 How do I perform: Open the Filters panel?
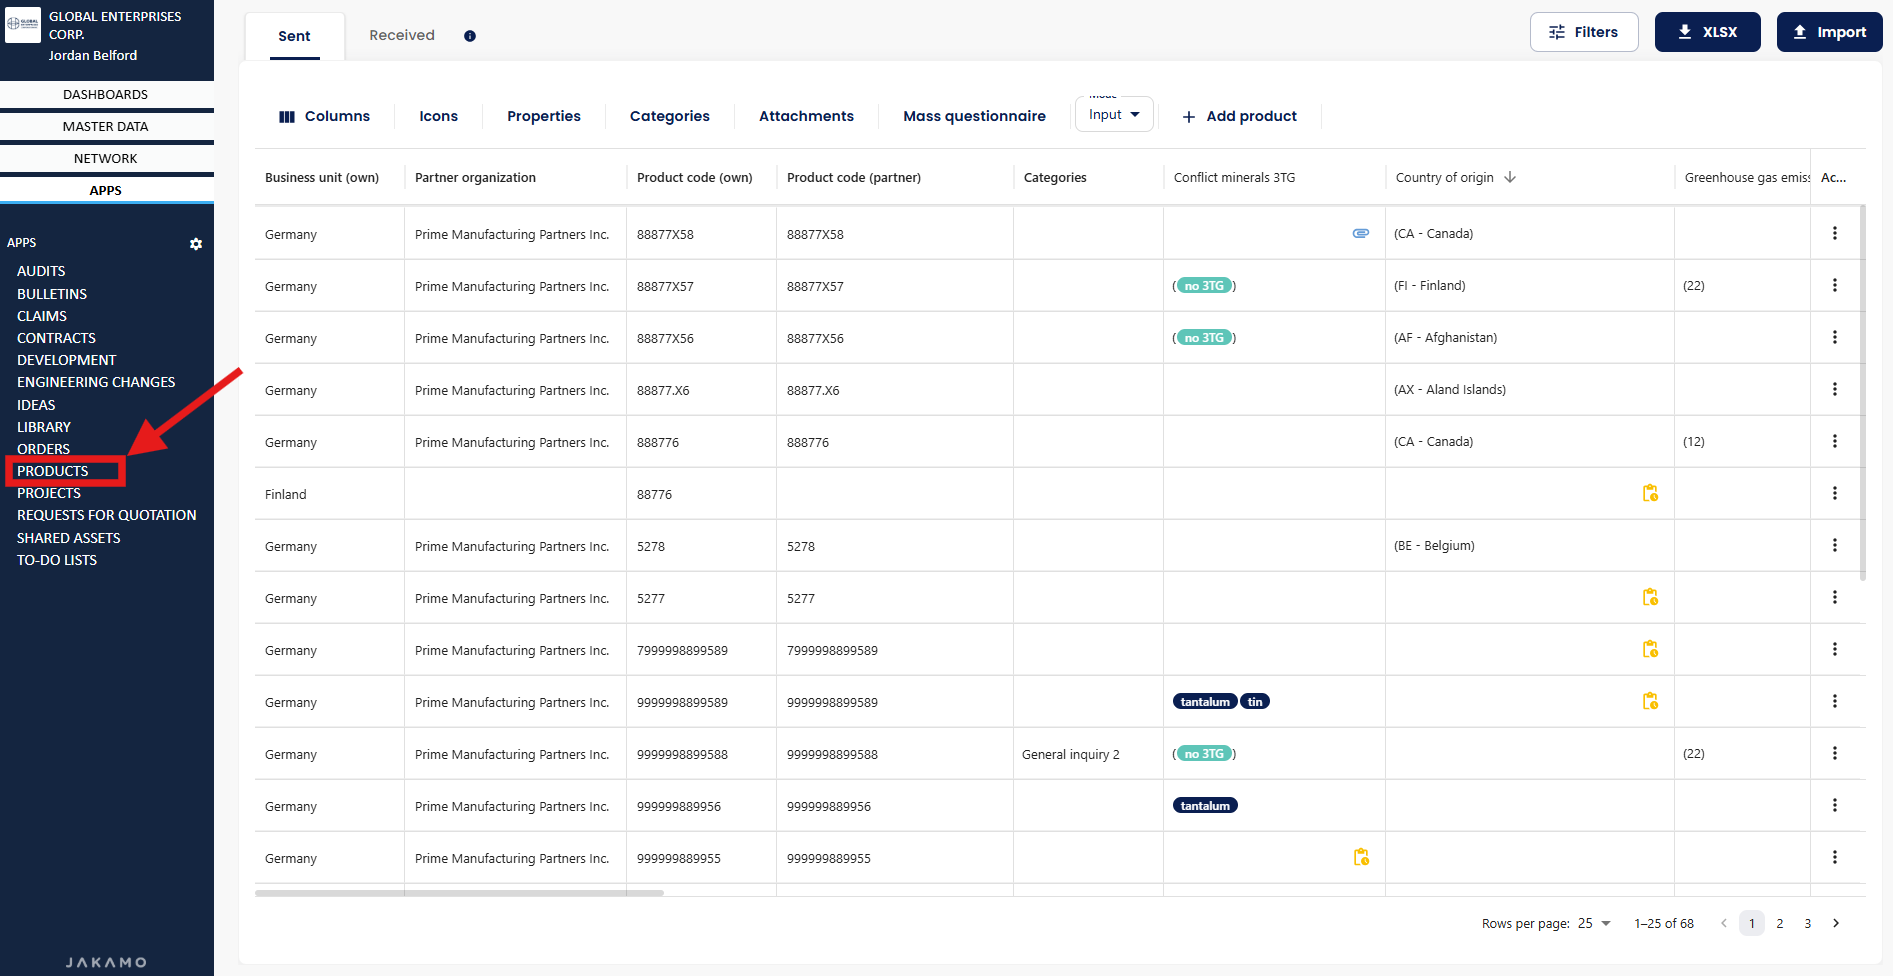click(x=1583, y=32)
